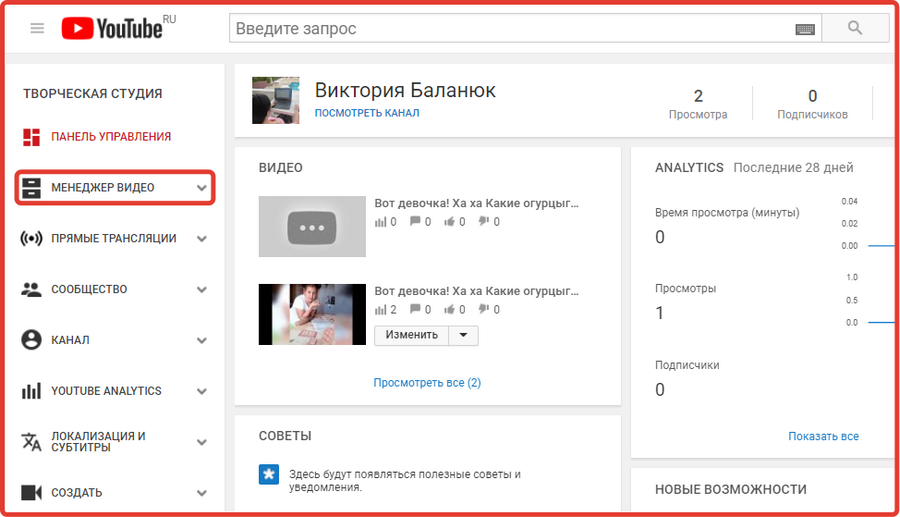Click the Творческая студия heading
Viewport: 900px width, 517px height.
click(x=92, y=94)
